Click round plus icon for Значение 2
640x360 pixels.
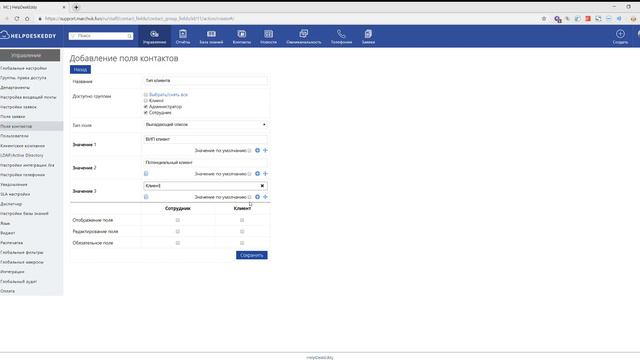click(x=257, y=174)
